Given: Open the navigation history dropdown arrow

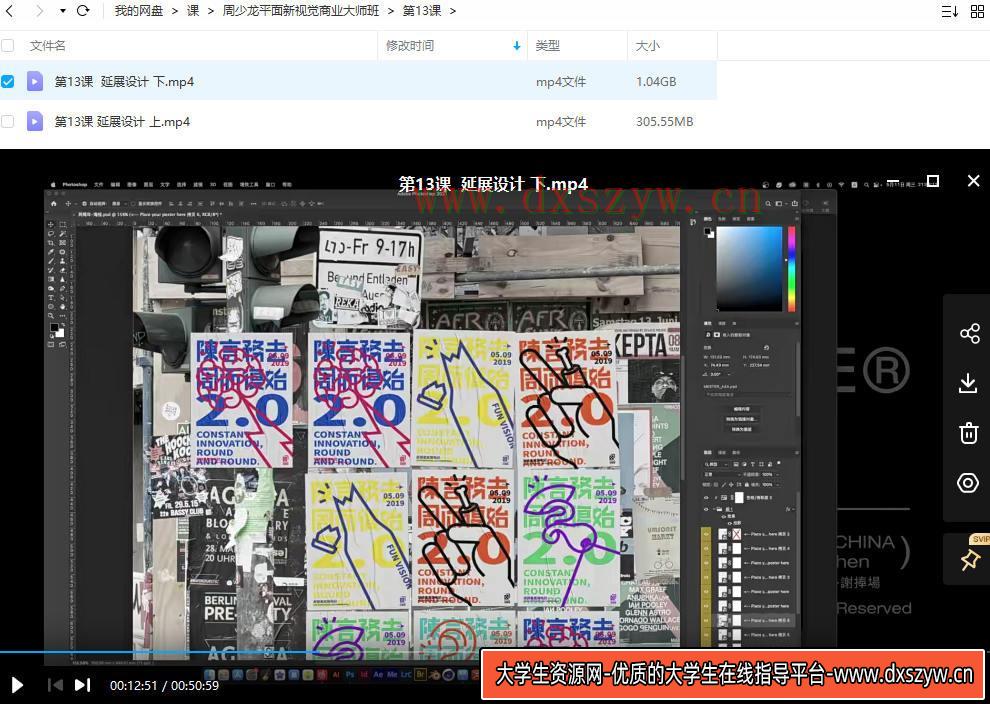Looking at the screenshot, I should click(63, 11).
